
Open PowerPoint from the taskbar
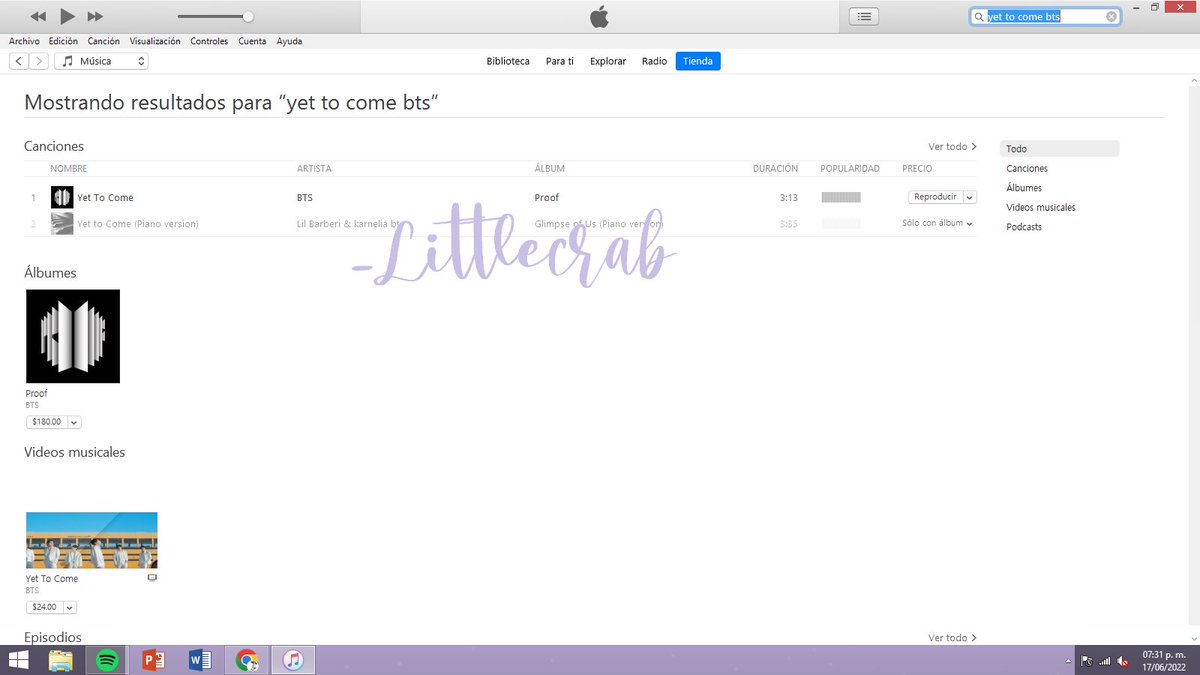[153, 660]
